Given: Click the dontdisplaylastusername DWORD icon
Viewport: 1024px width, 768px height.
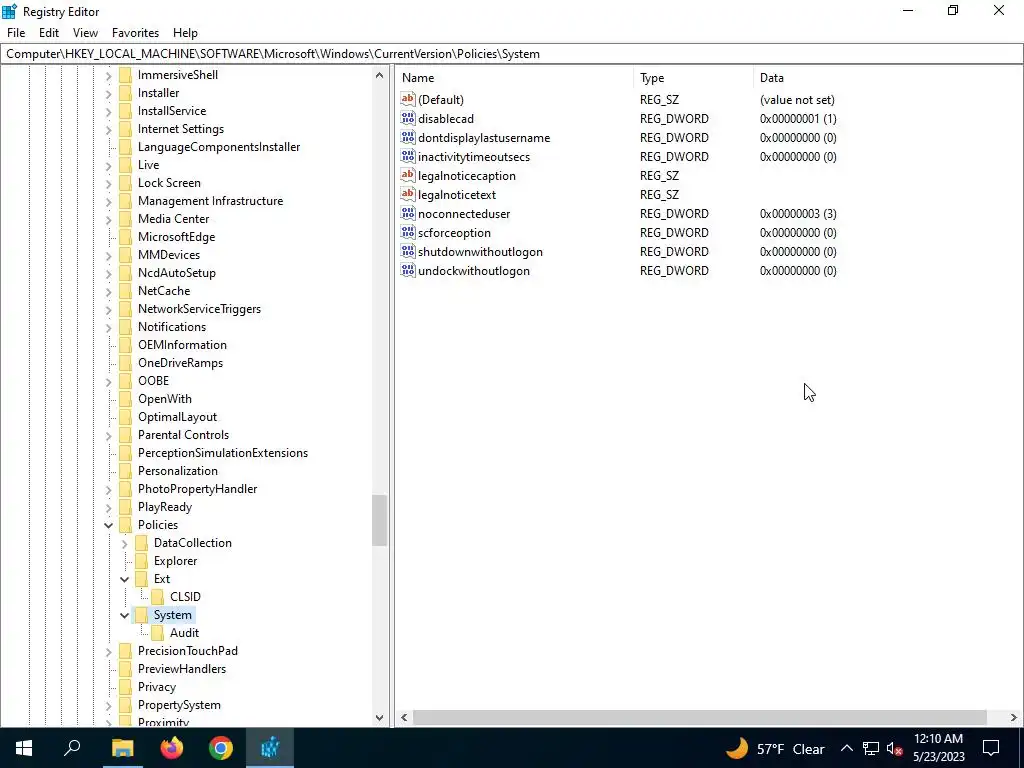Looking at the screenshot, I should coord(408,137).
